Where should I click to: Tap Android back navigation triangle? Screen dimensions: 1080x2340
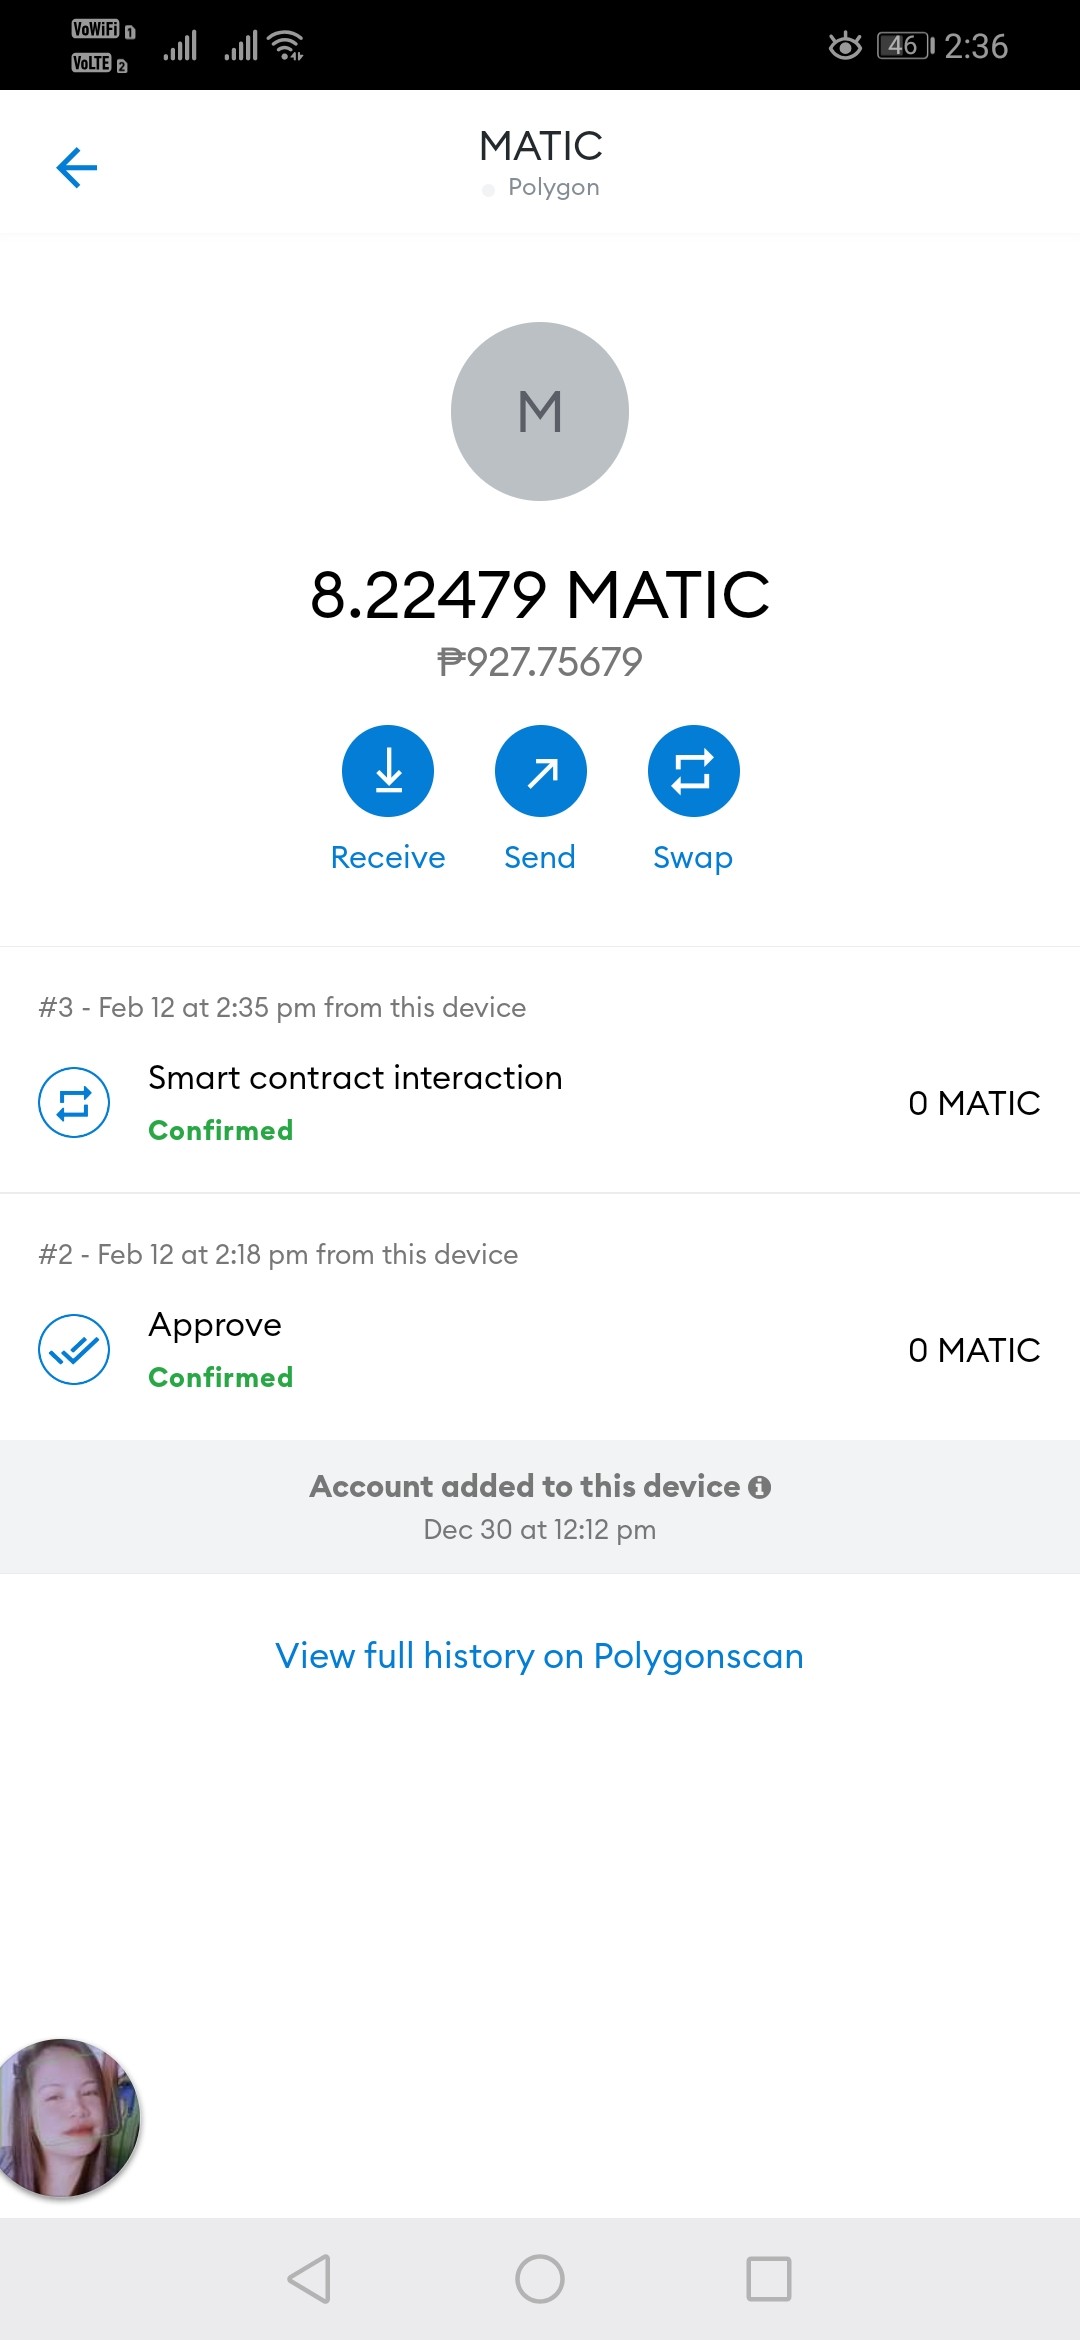310,2279
